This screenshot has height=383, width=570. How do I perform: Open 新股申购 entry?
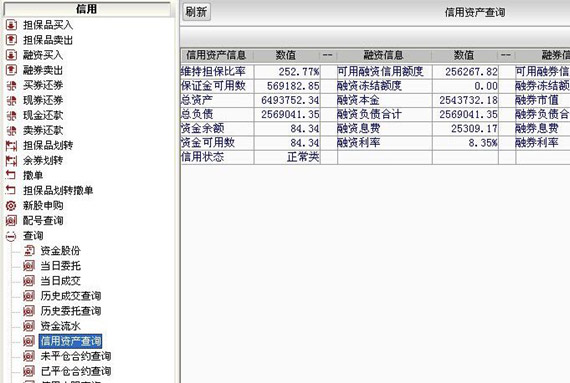[43, 205]
